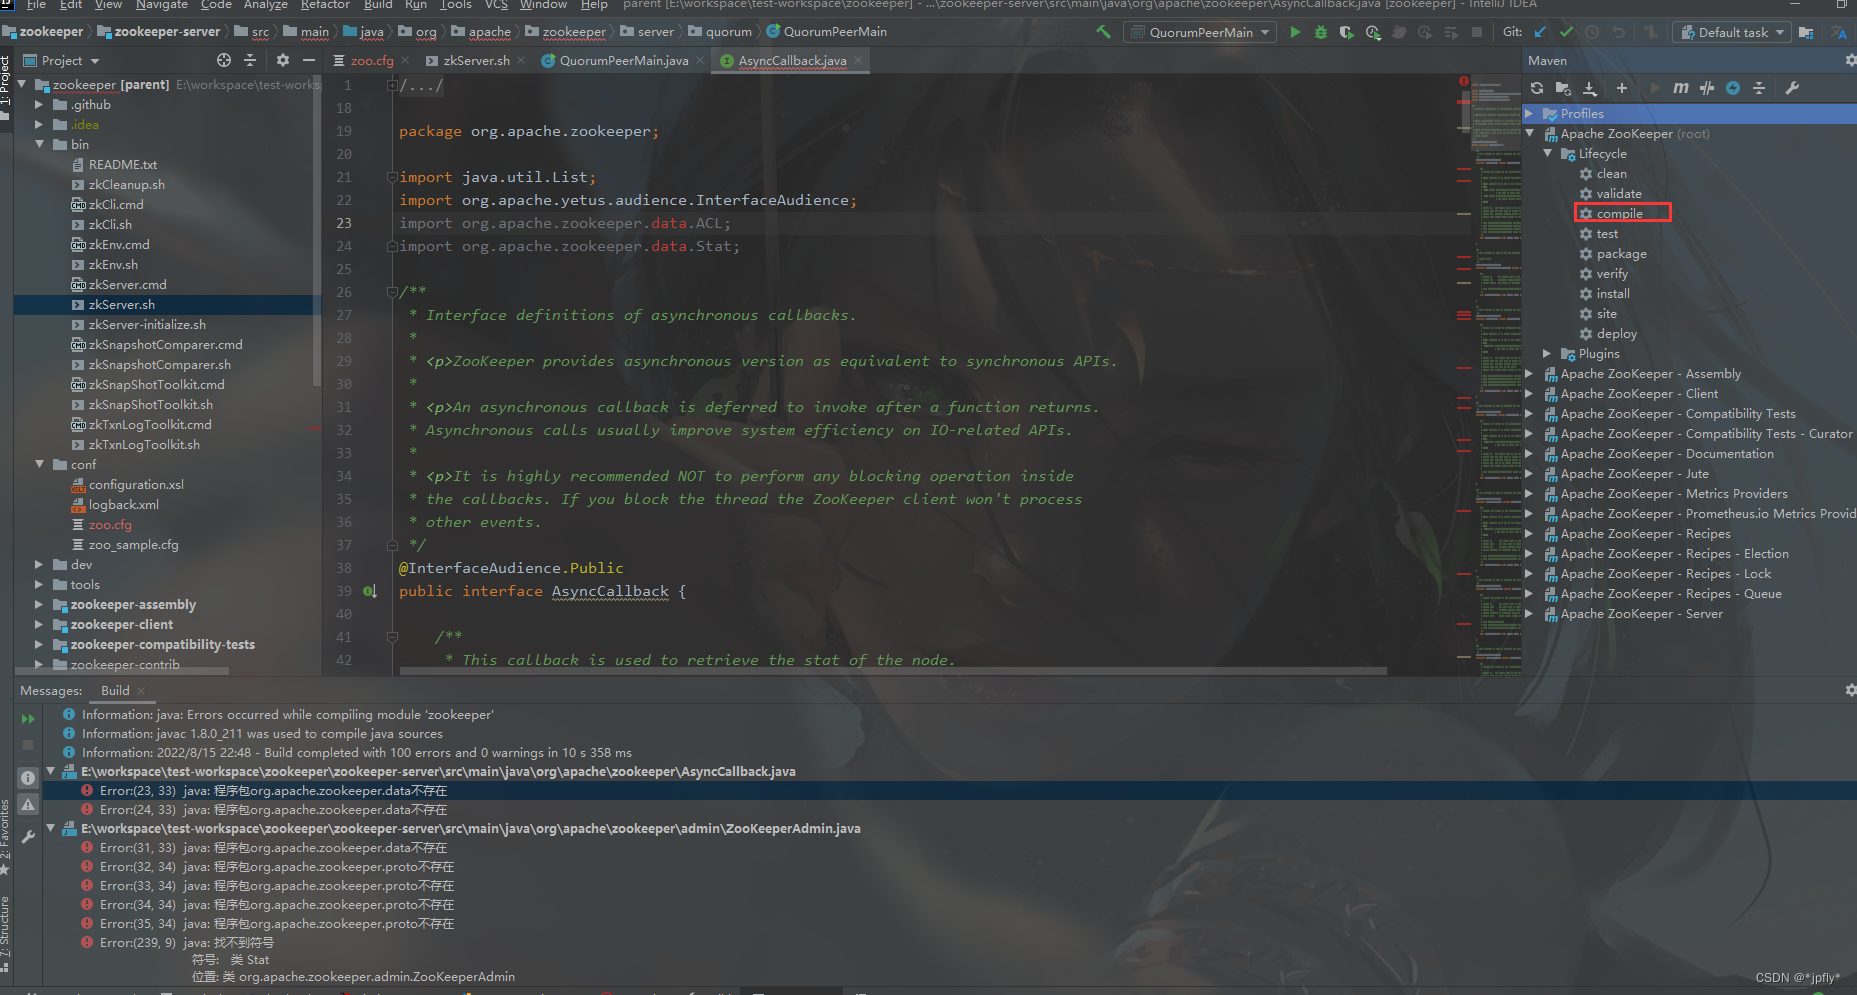The image size is (1857, 995).
Task: Toggle the 7: Structure tool window button
Action: tap(5, 935)
